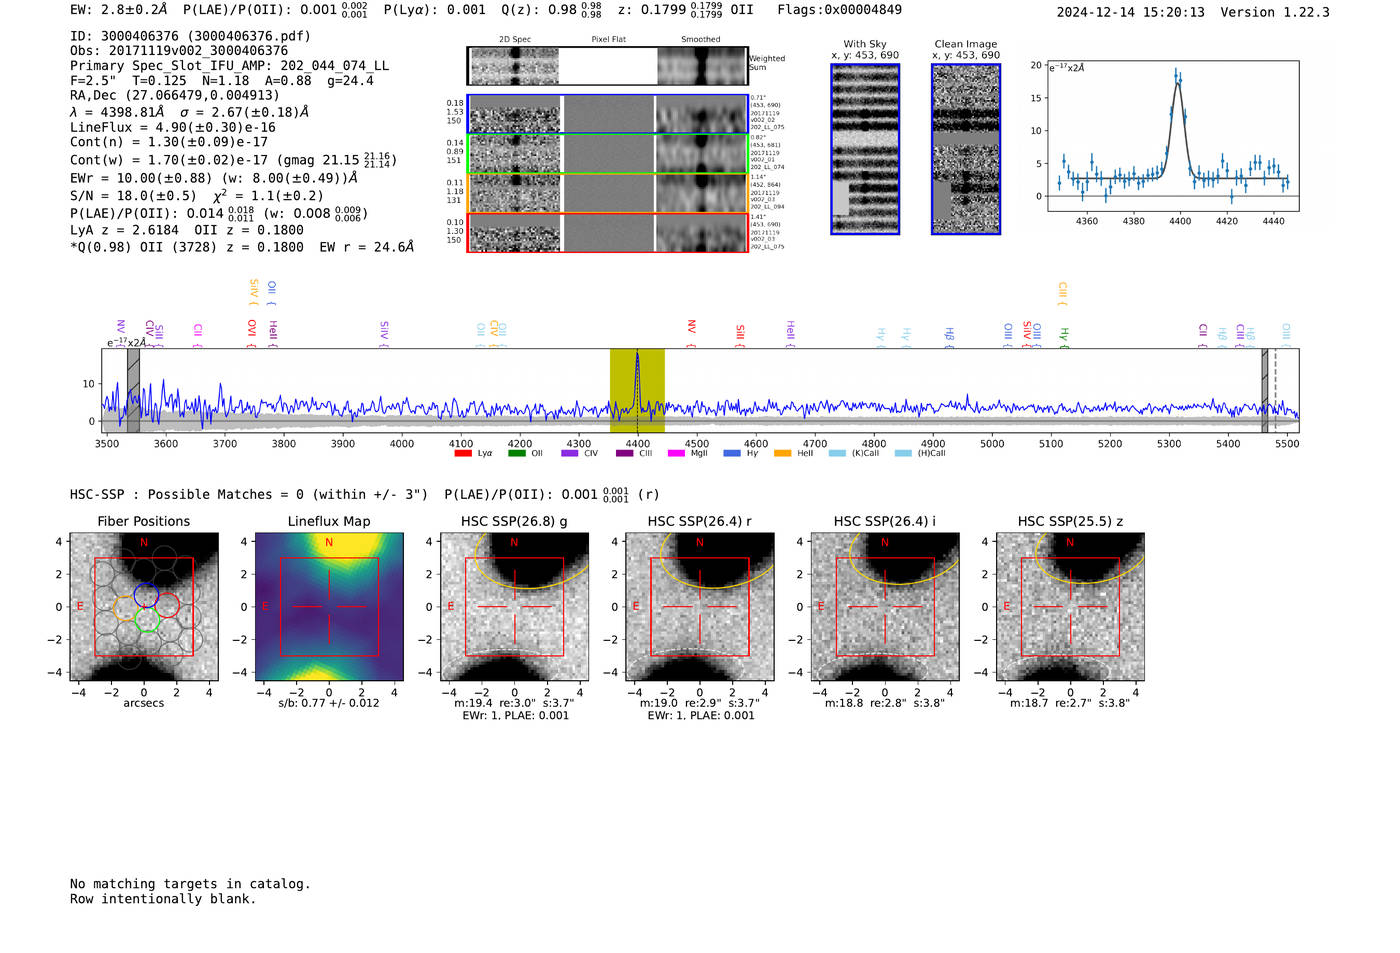Open the Fiber Positions image panel
Viewport: 1400px width, 953px height.
click(x=144, y=607)
